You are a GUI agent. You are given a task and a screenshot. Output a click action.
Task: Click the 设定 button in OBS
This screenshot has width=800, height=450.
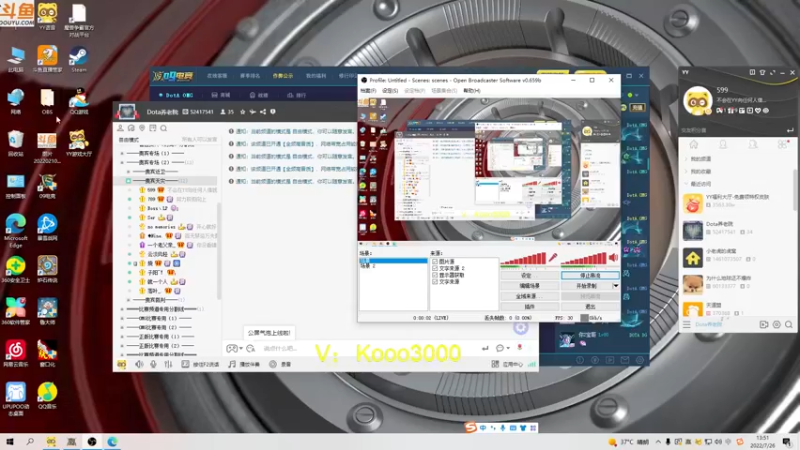coord(529,276)
